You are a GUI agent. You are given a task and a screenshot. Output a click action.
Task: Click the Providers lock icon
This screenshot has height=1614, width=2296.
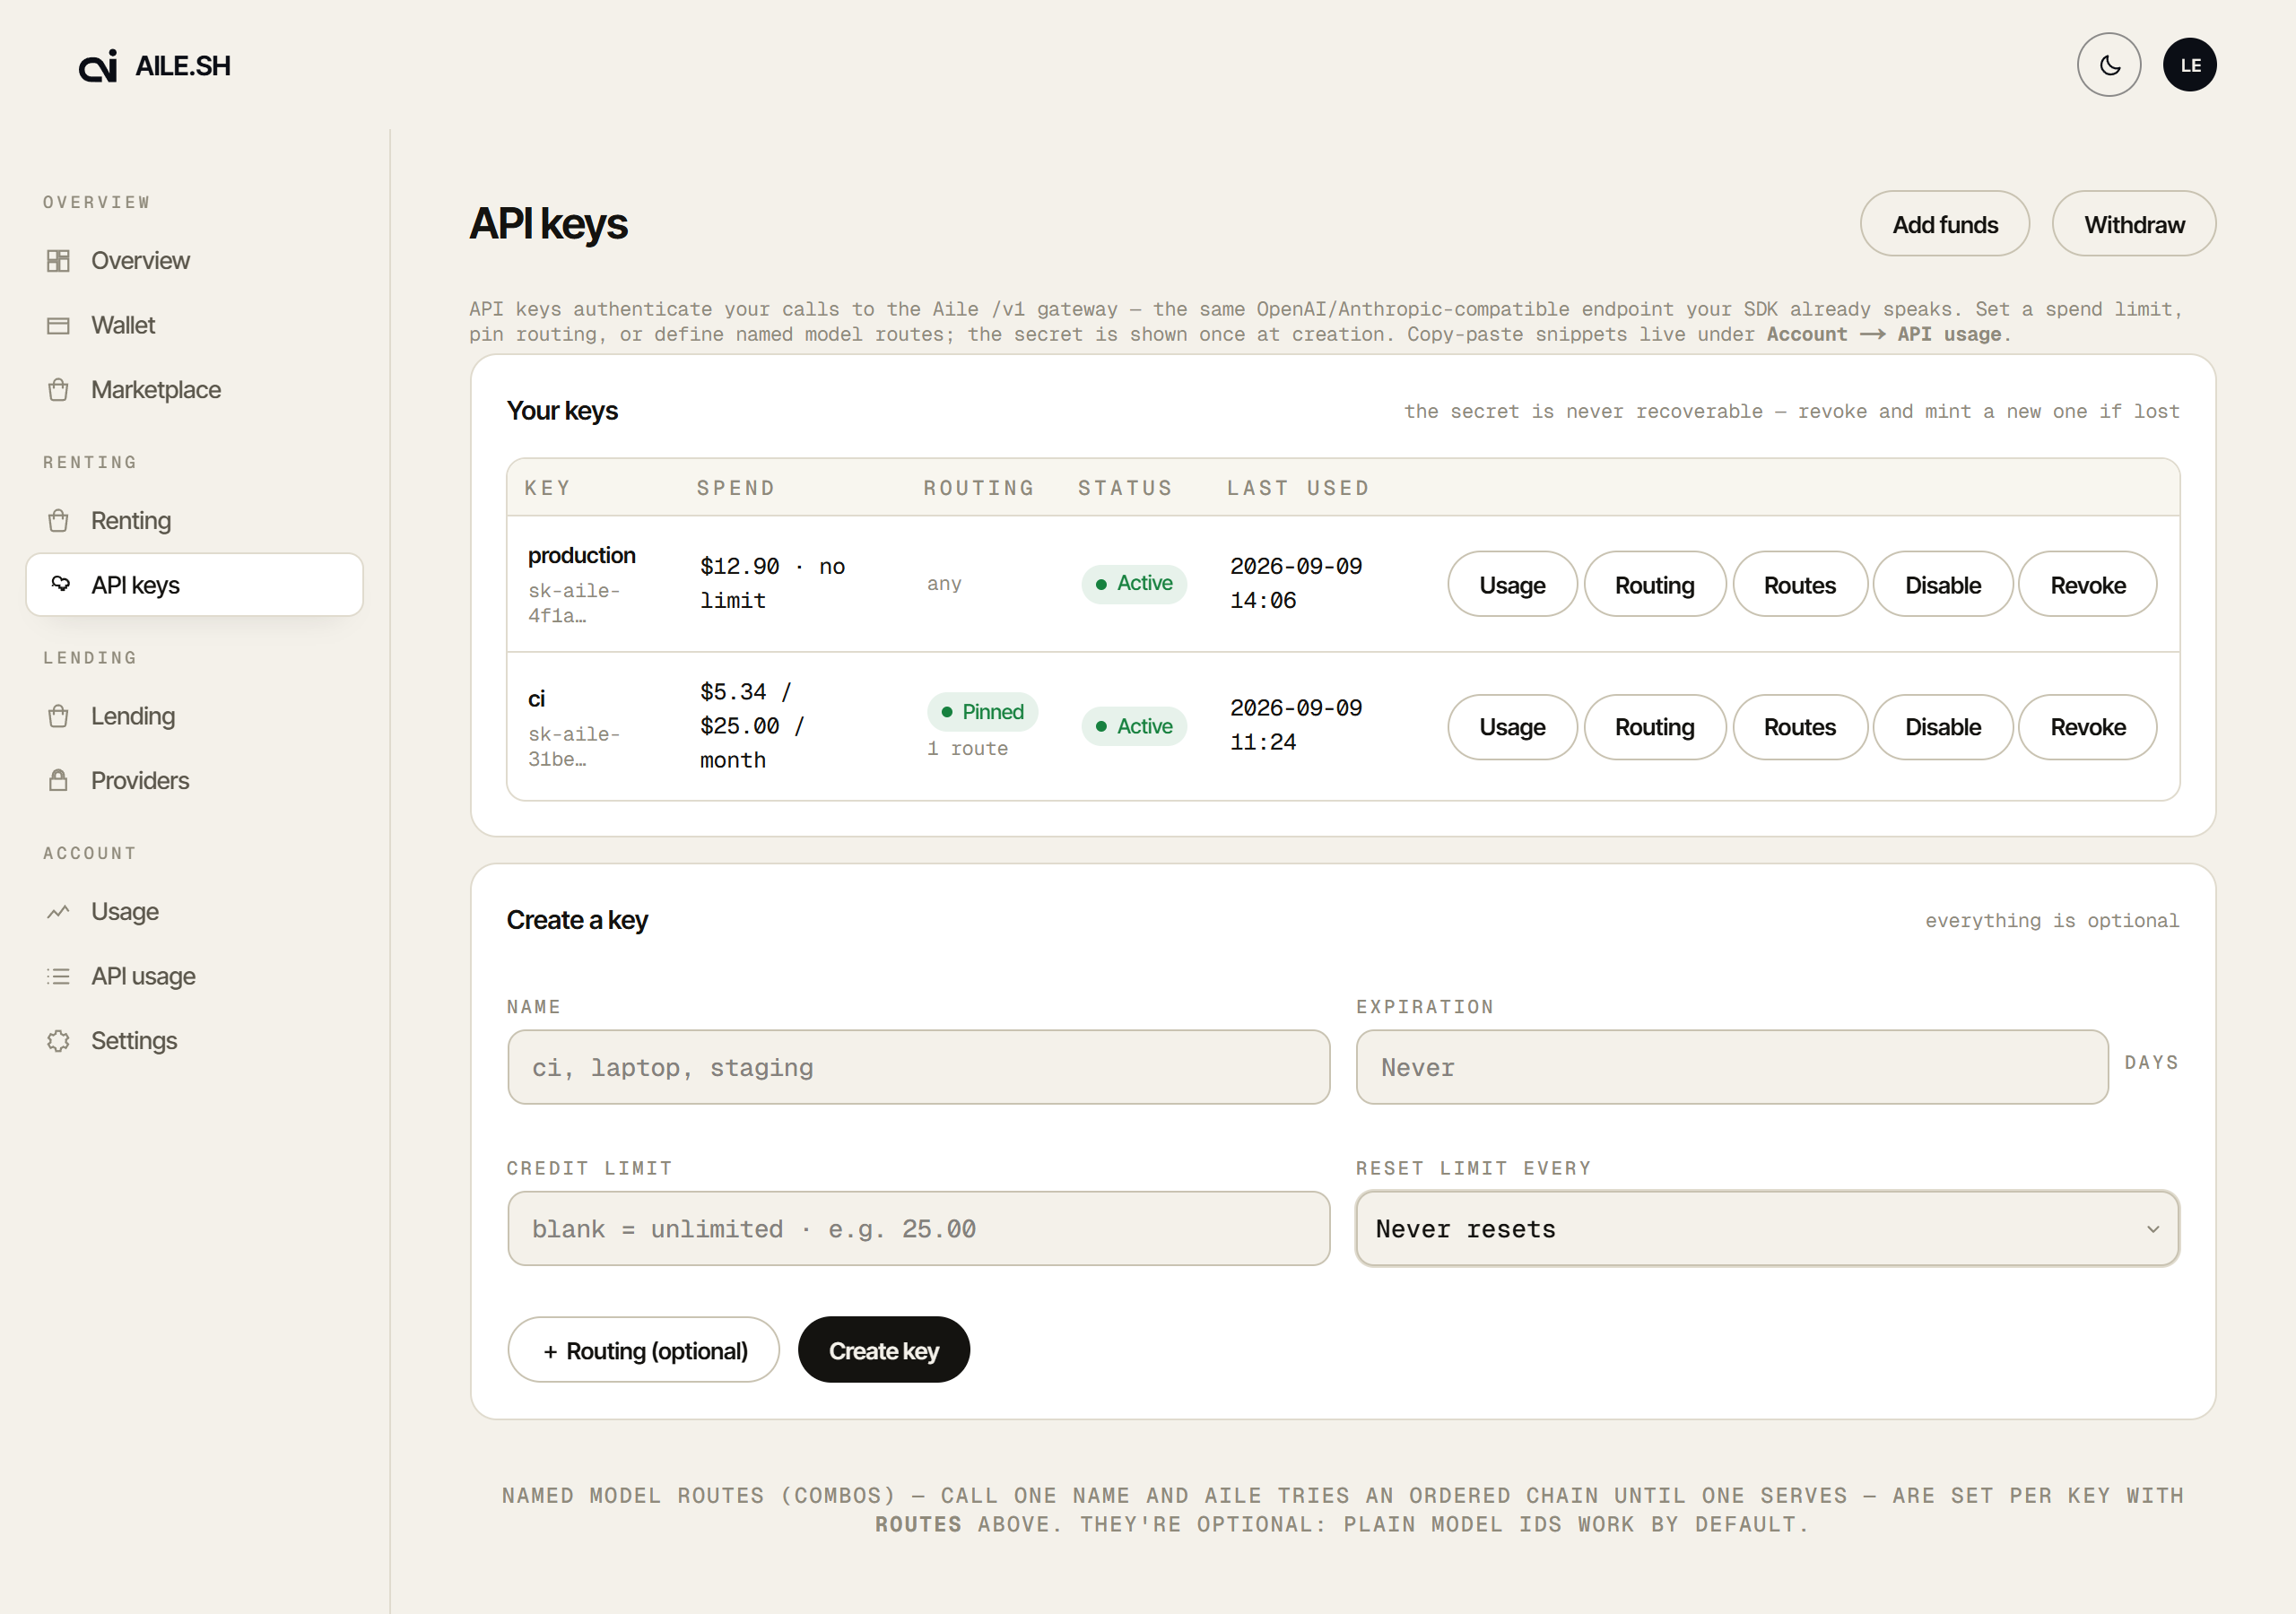point(58,780)
